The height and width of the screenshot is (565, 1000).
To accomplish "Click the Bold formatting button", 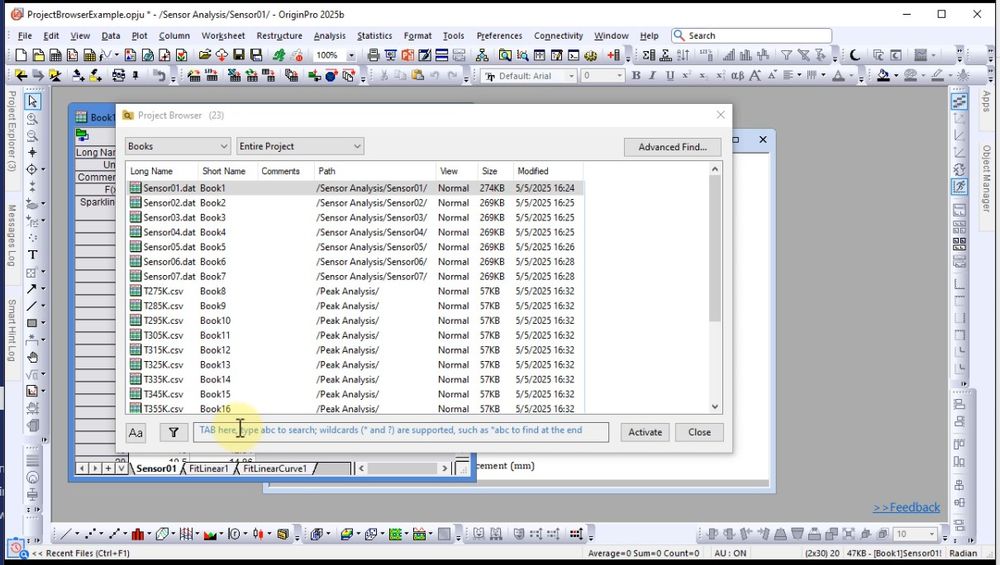I will [636, 76].
